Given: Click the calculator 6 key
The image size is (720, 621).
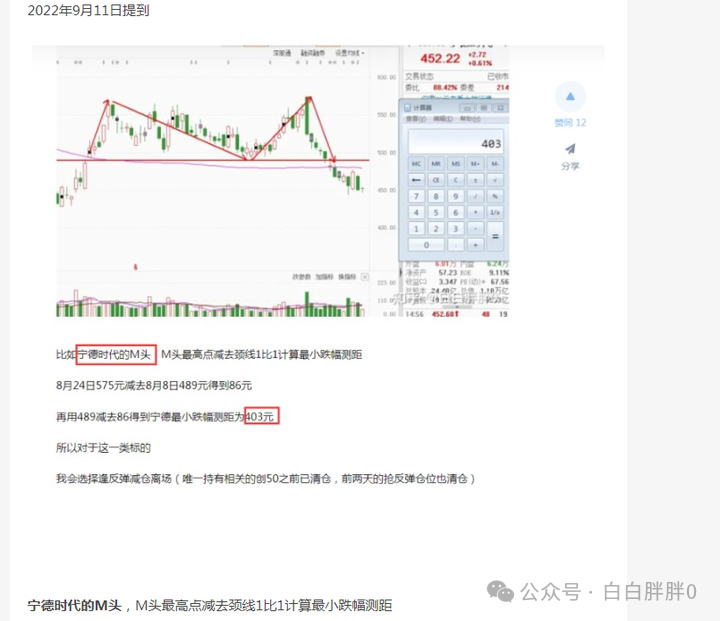Looking at the screenshot, I should pos(456,212).
